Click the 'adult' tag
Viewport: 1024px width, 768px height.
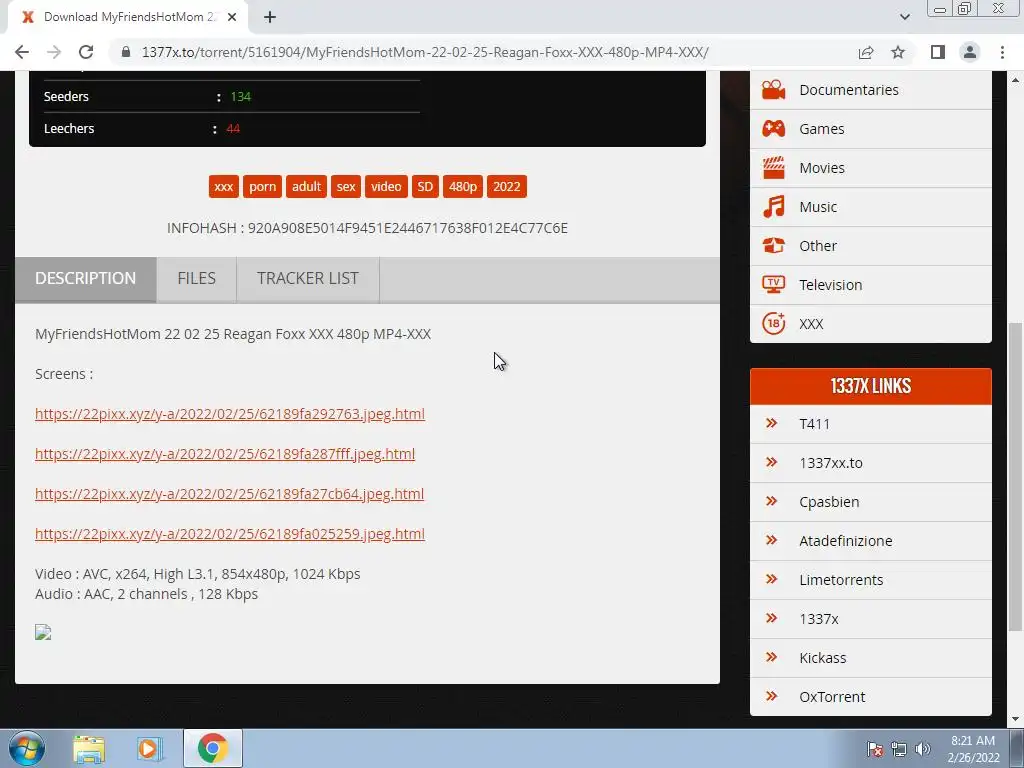[x=306, y=187]
